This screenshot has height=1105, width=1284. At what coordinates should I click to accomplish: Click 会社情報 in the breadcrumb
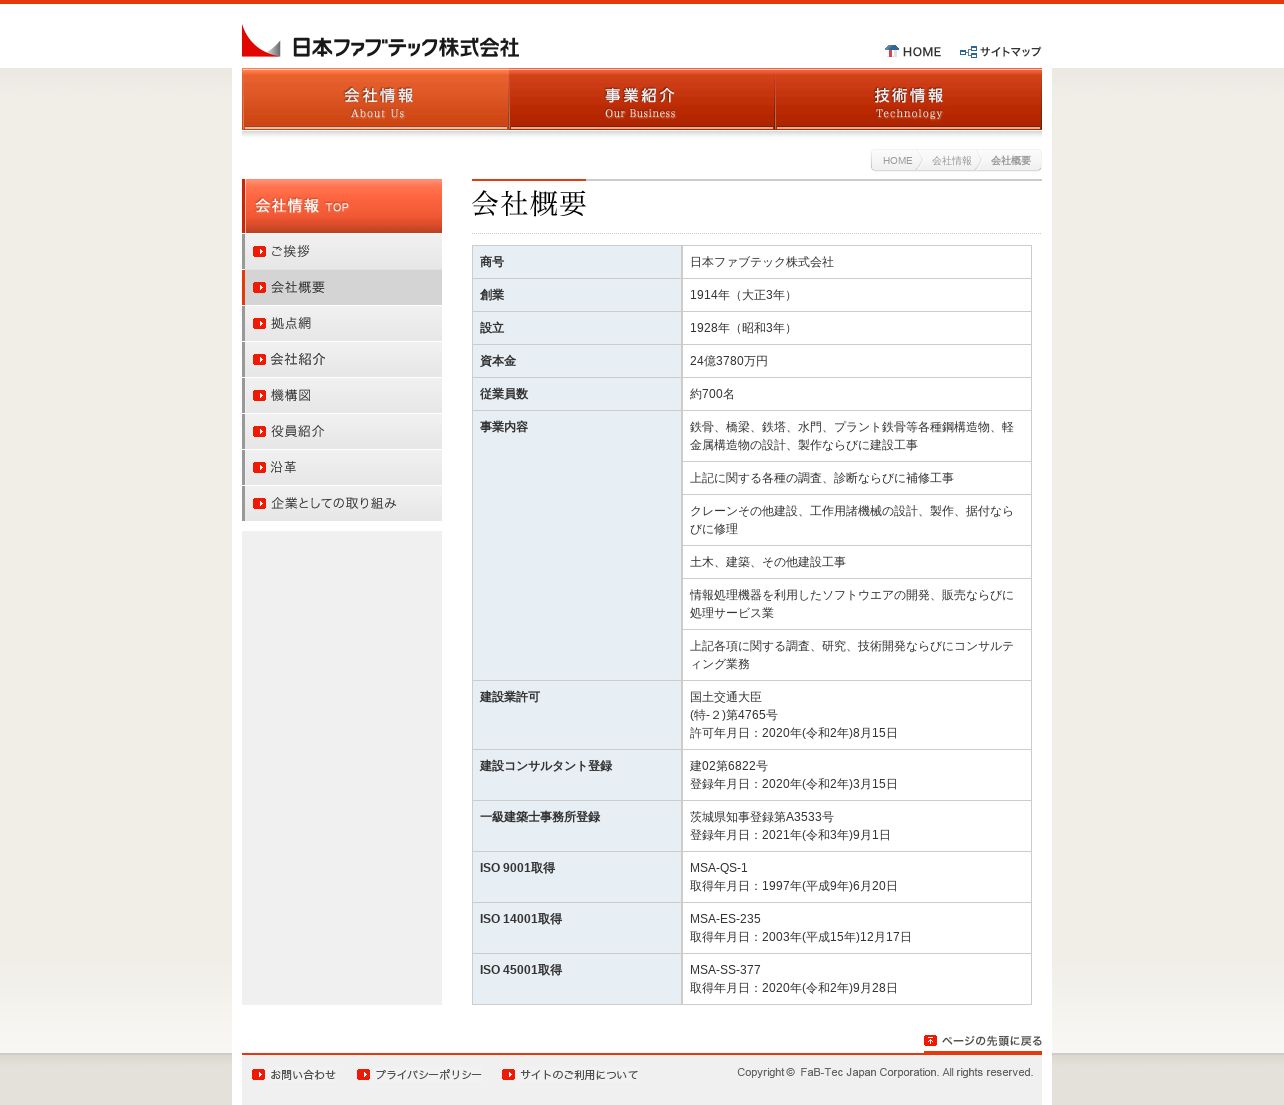(951, 161)
